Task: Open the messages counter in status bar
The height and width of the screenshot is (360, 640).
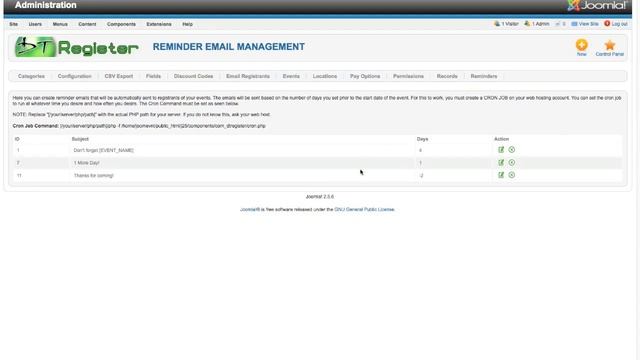Action: point(560,24)
